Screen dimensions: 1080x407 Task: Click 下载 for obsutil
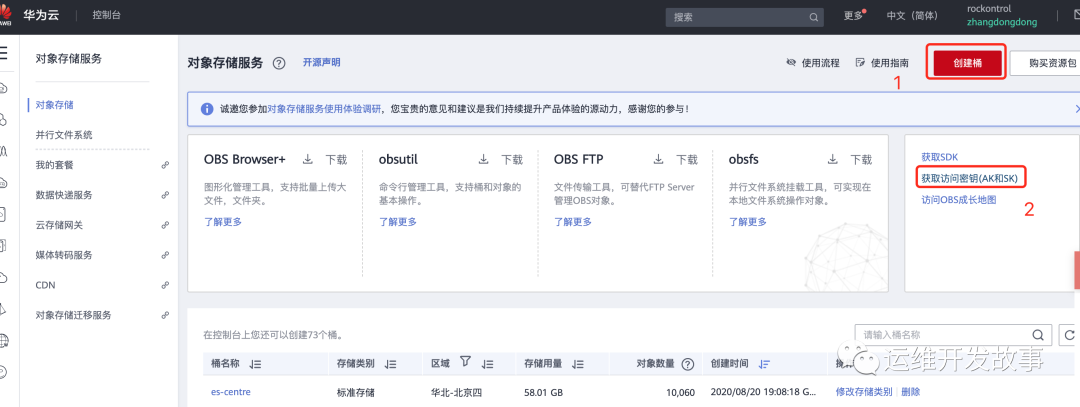[x=512, y=160]
